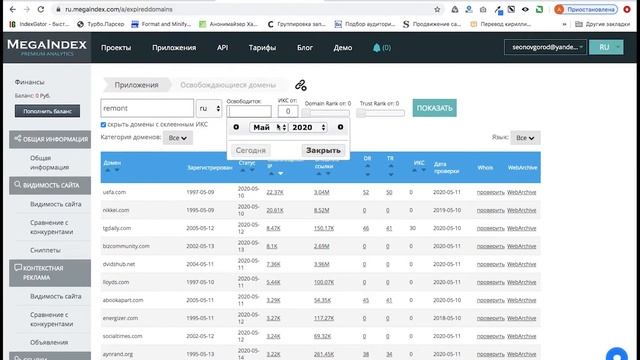Open Общая информация sidebar item
This screenshot has width=640, height=360.
(49, 162)
